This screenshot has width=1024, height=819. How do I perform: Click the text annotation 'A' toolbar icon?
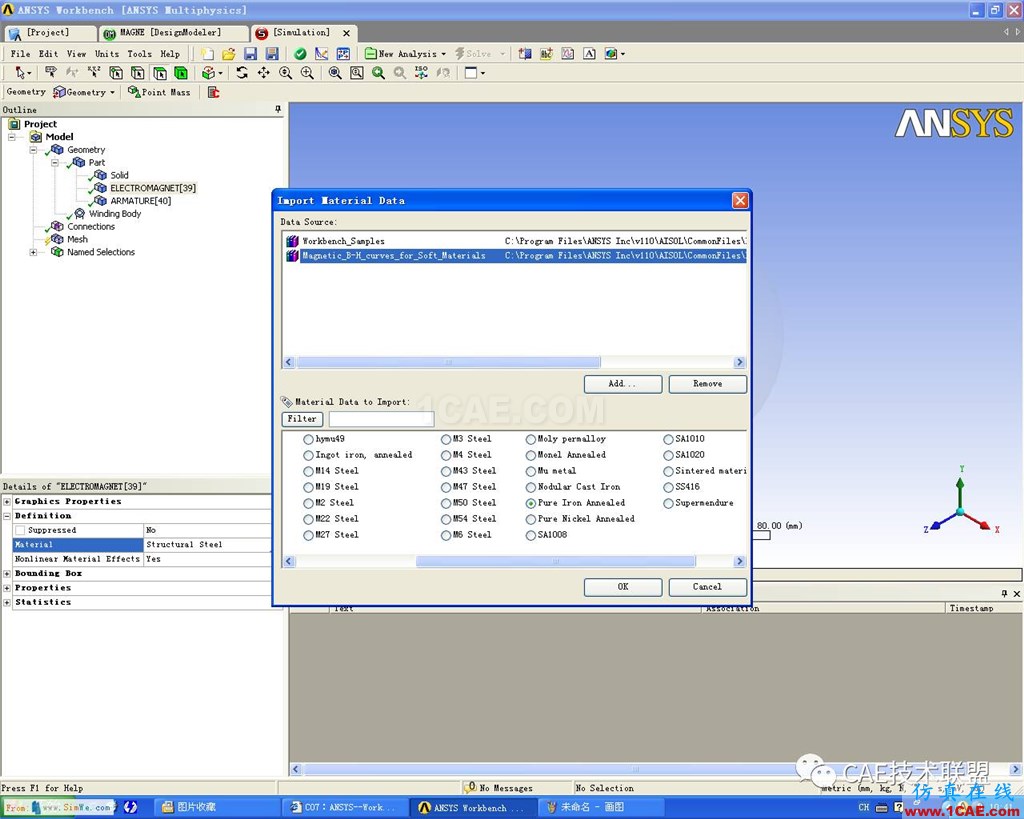point(590,54)
